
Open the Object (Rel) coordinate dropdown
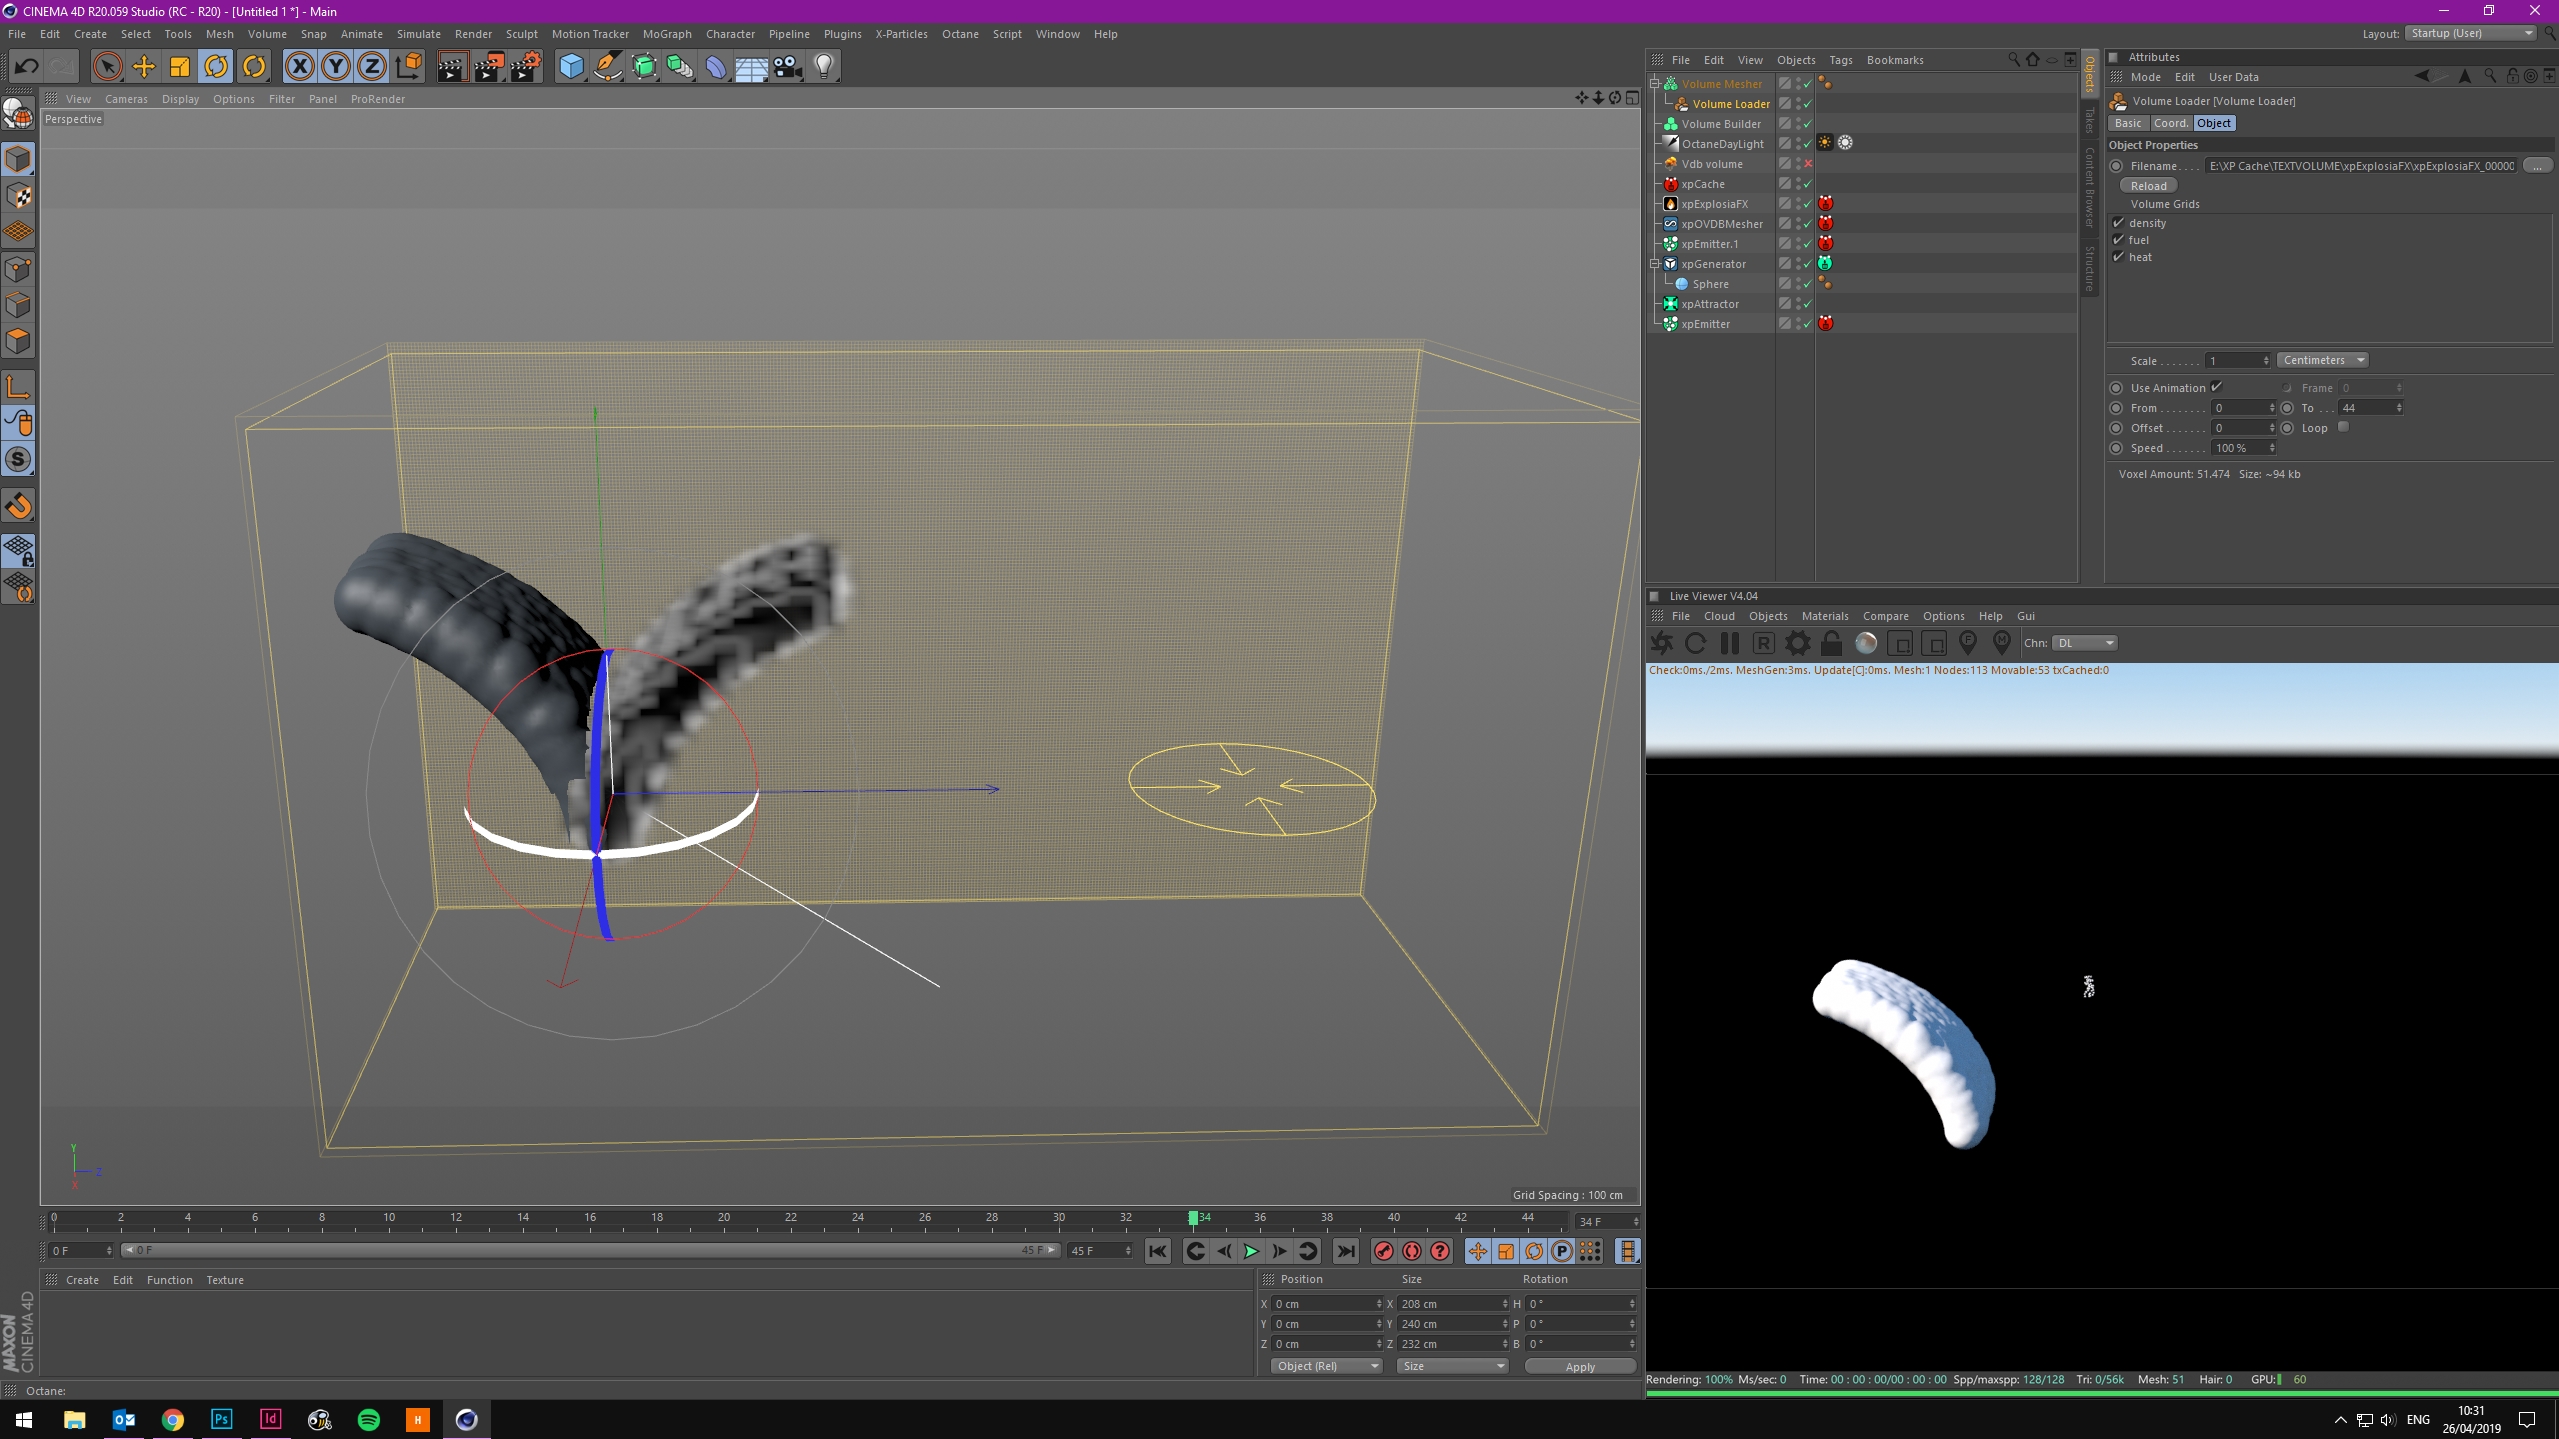(1325, 1366)
